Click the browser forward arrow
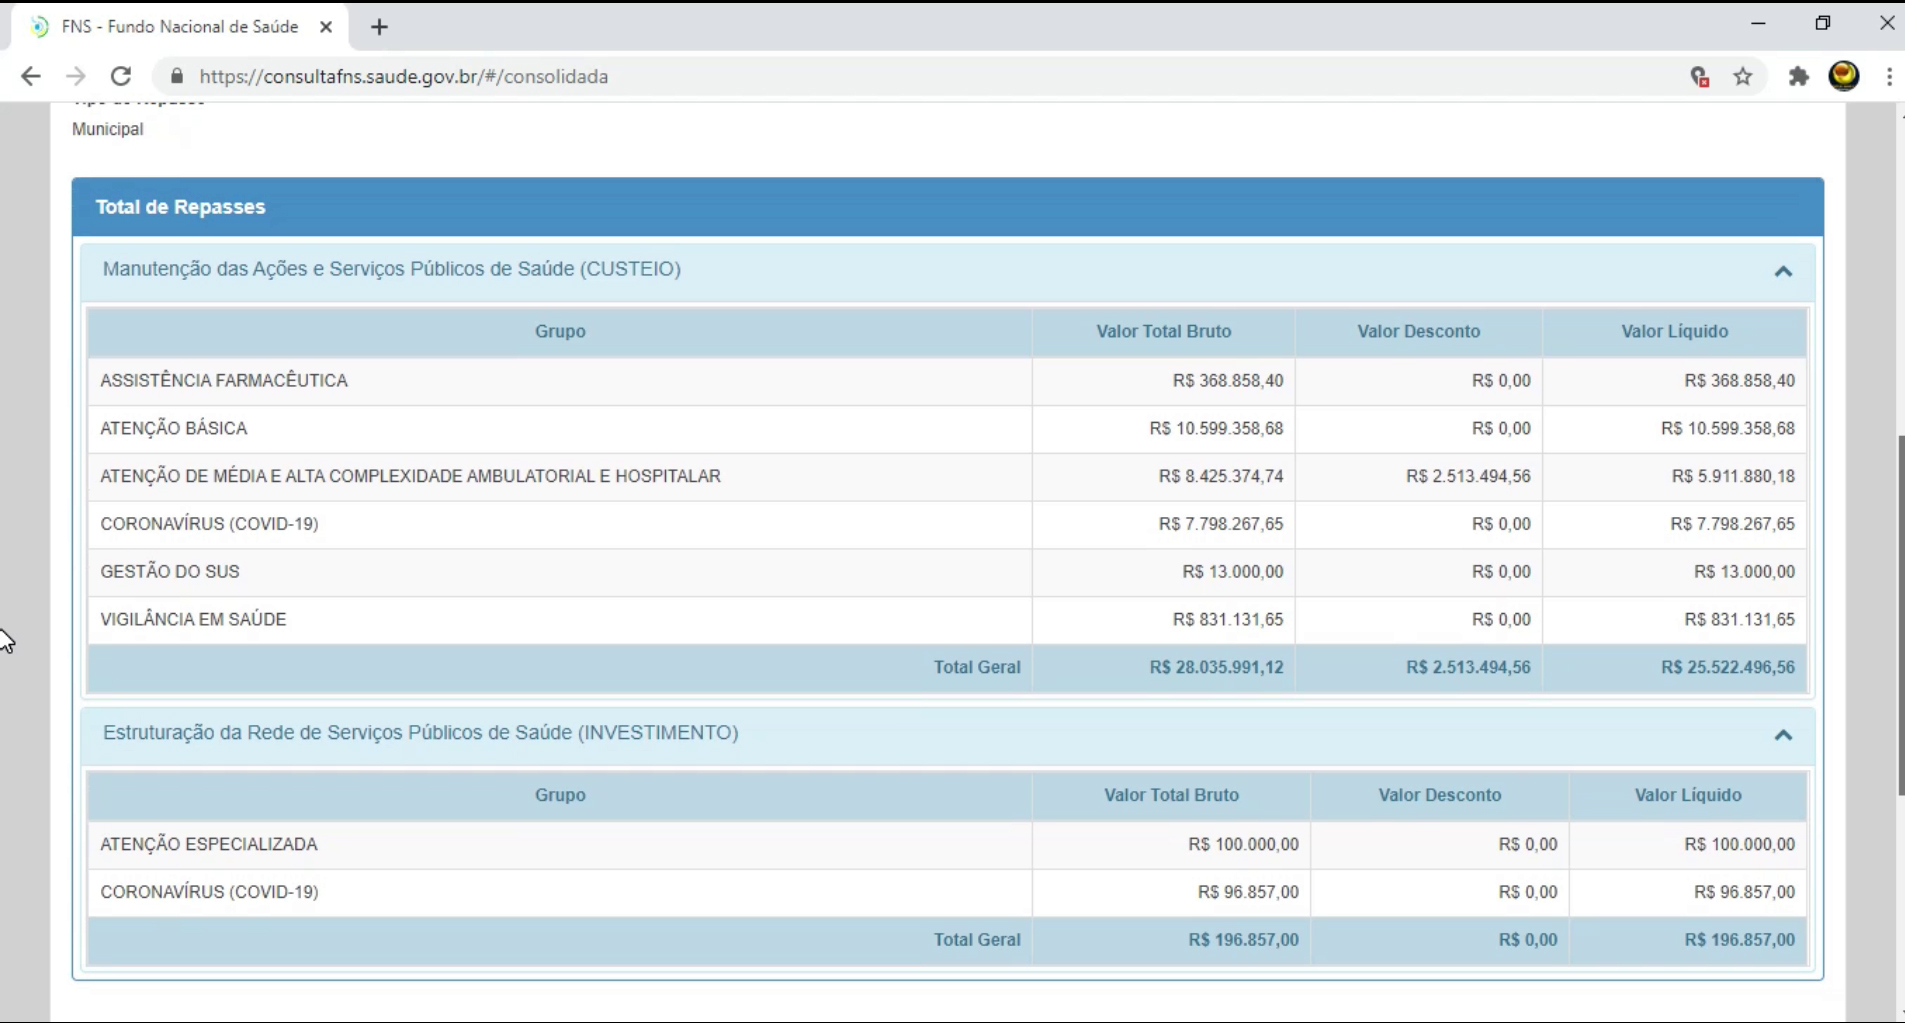The image size is (1905, 1023). click(x=76, y=77)
